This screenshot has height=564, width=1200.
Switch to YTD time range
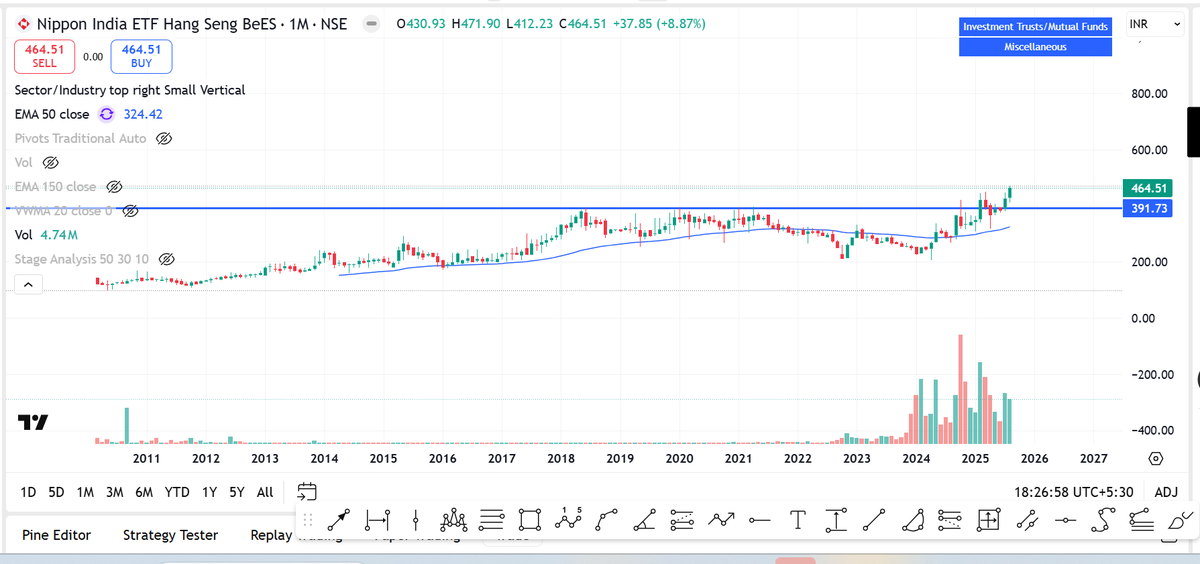pyautogui.click(x=177, y=492)
